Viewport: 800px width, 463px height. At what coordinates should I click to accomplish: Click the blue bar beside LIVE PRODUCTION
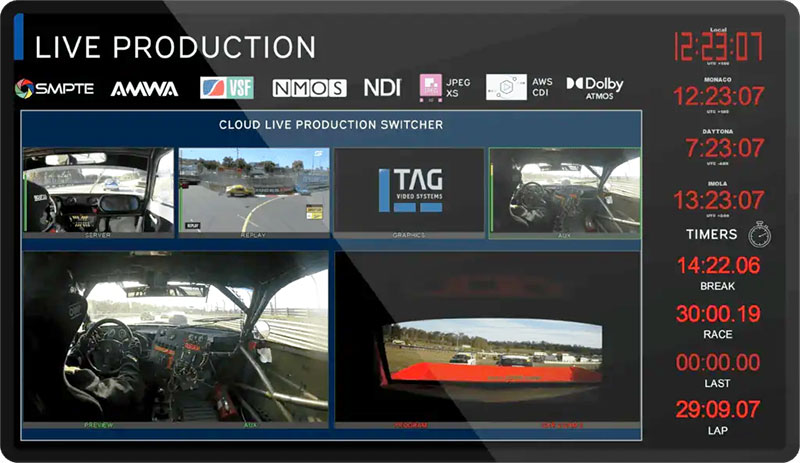(x=19, y=37)
